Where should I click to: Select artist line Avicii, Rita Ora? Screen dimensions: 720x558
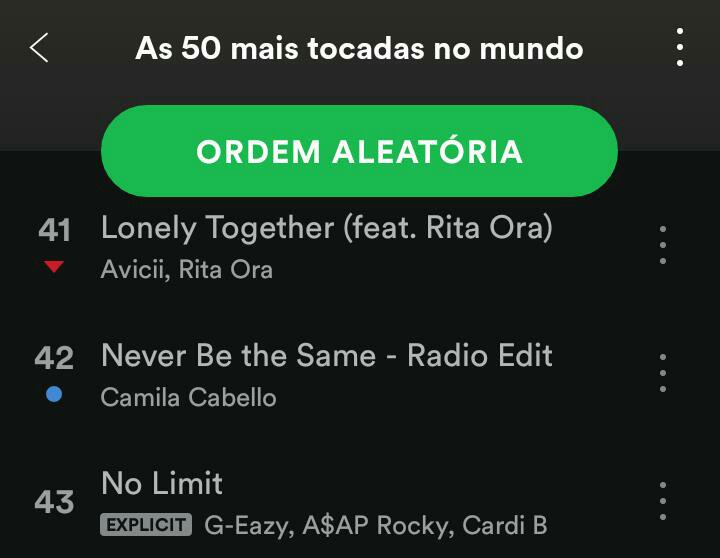click(x=187, y=269)
